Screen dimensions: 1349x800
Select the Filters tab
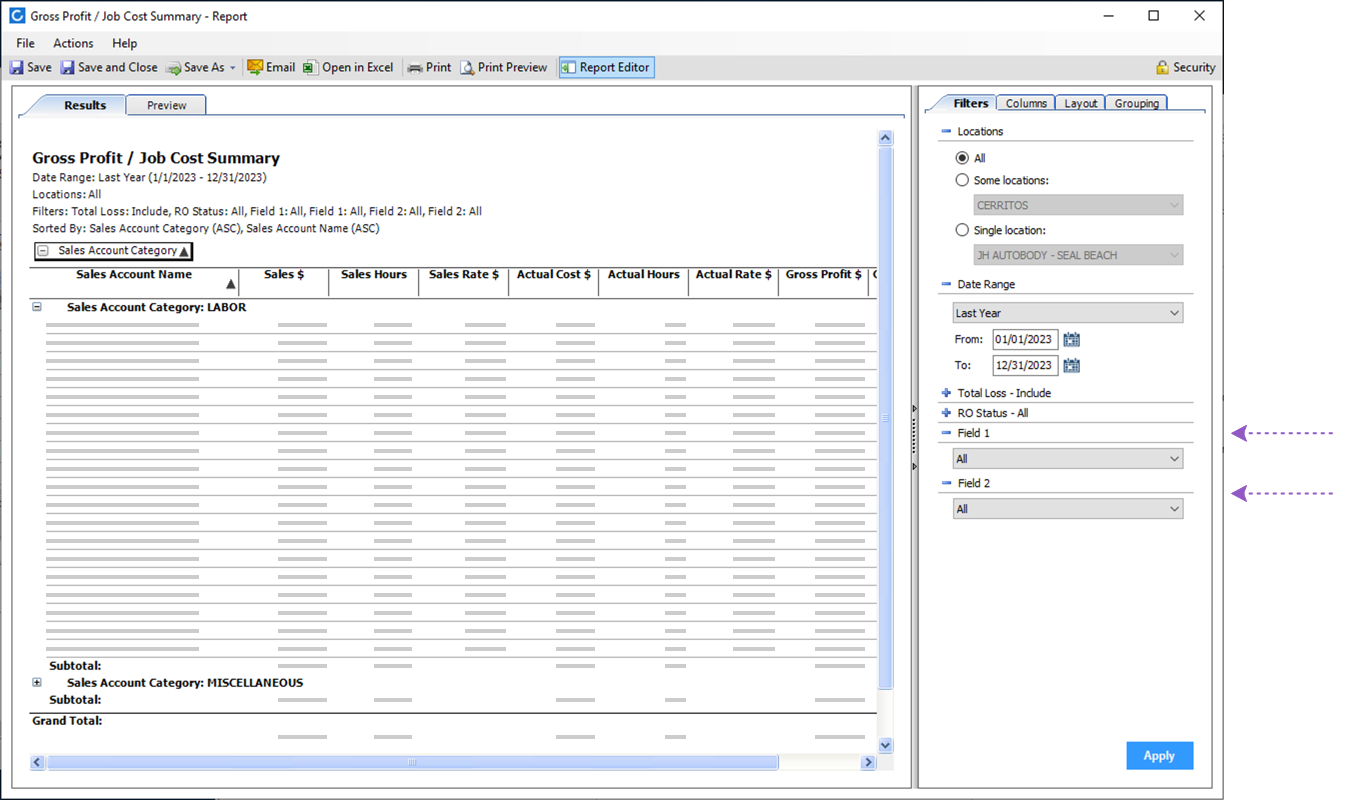[970, 103]
